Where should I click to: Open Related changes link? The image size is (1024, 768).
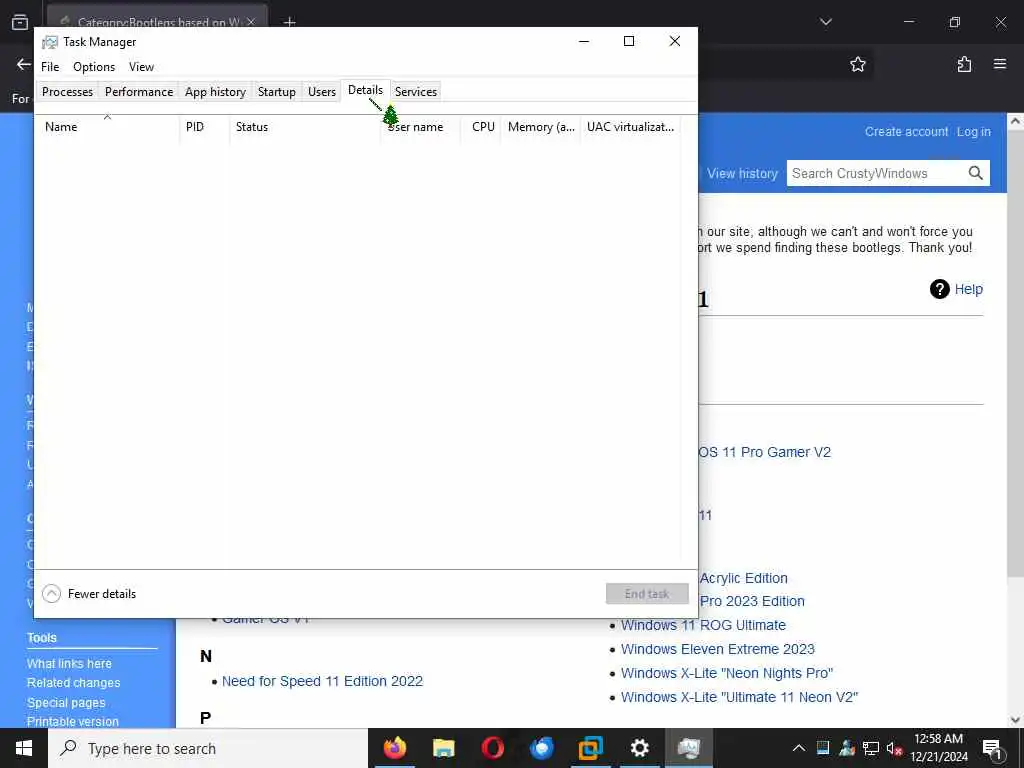click(x=73, y=683)
